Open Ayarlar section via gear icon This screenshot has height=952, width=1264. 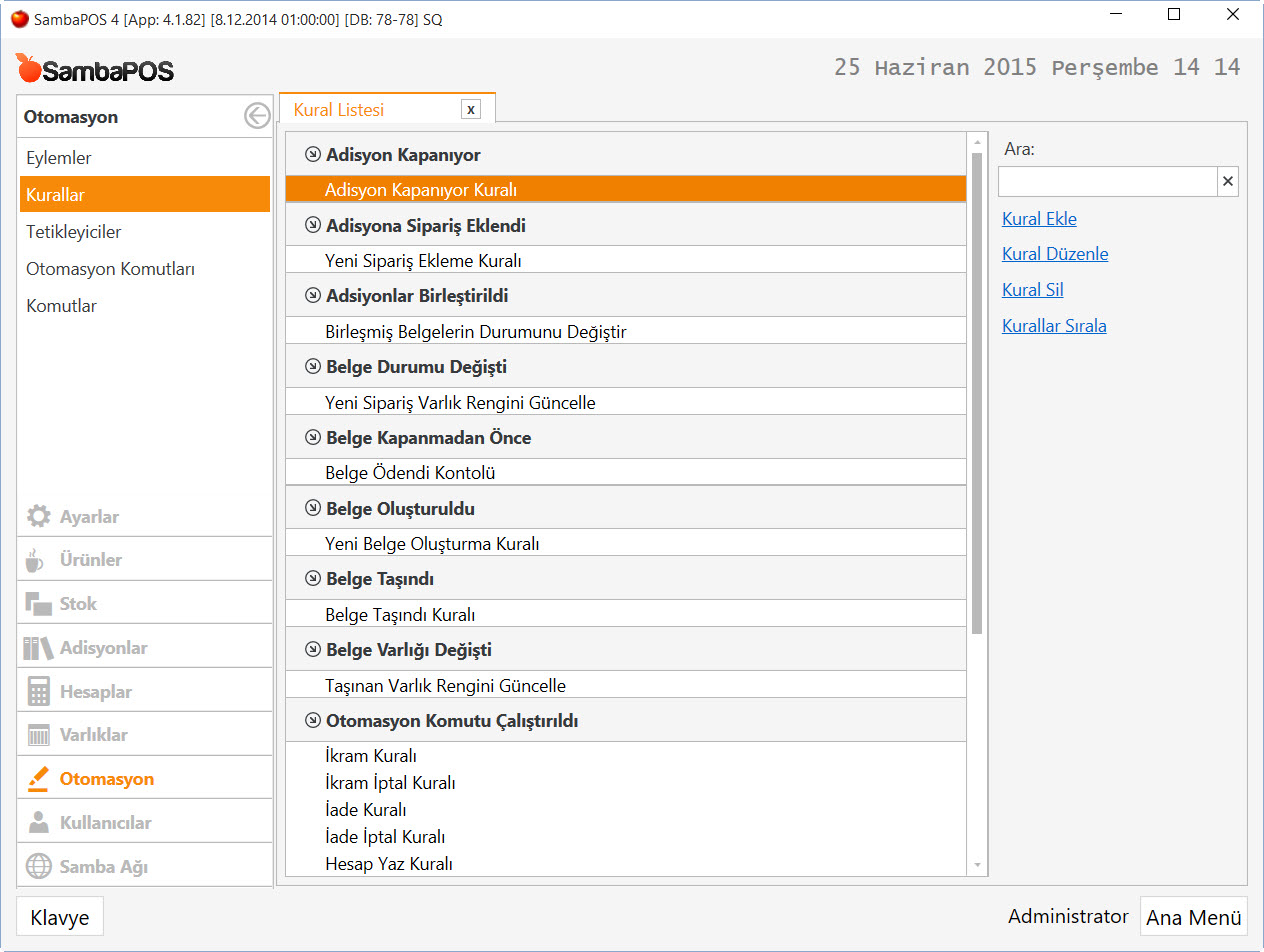click(38, 516)
